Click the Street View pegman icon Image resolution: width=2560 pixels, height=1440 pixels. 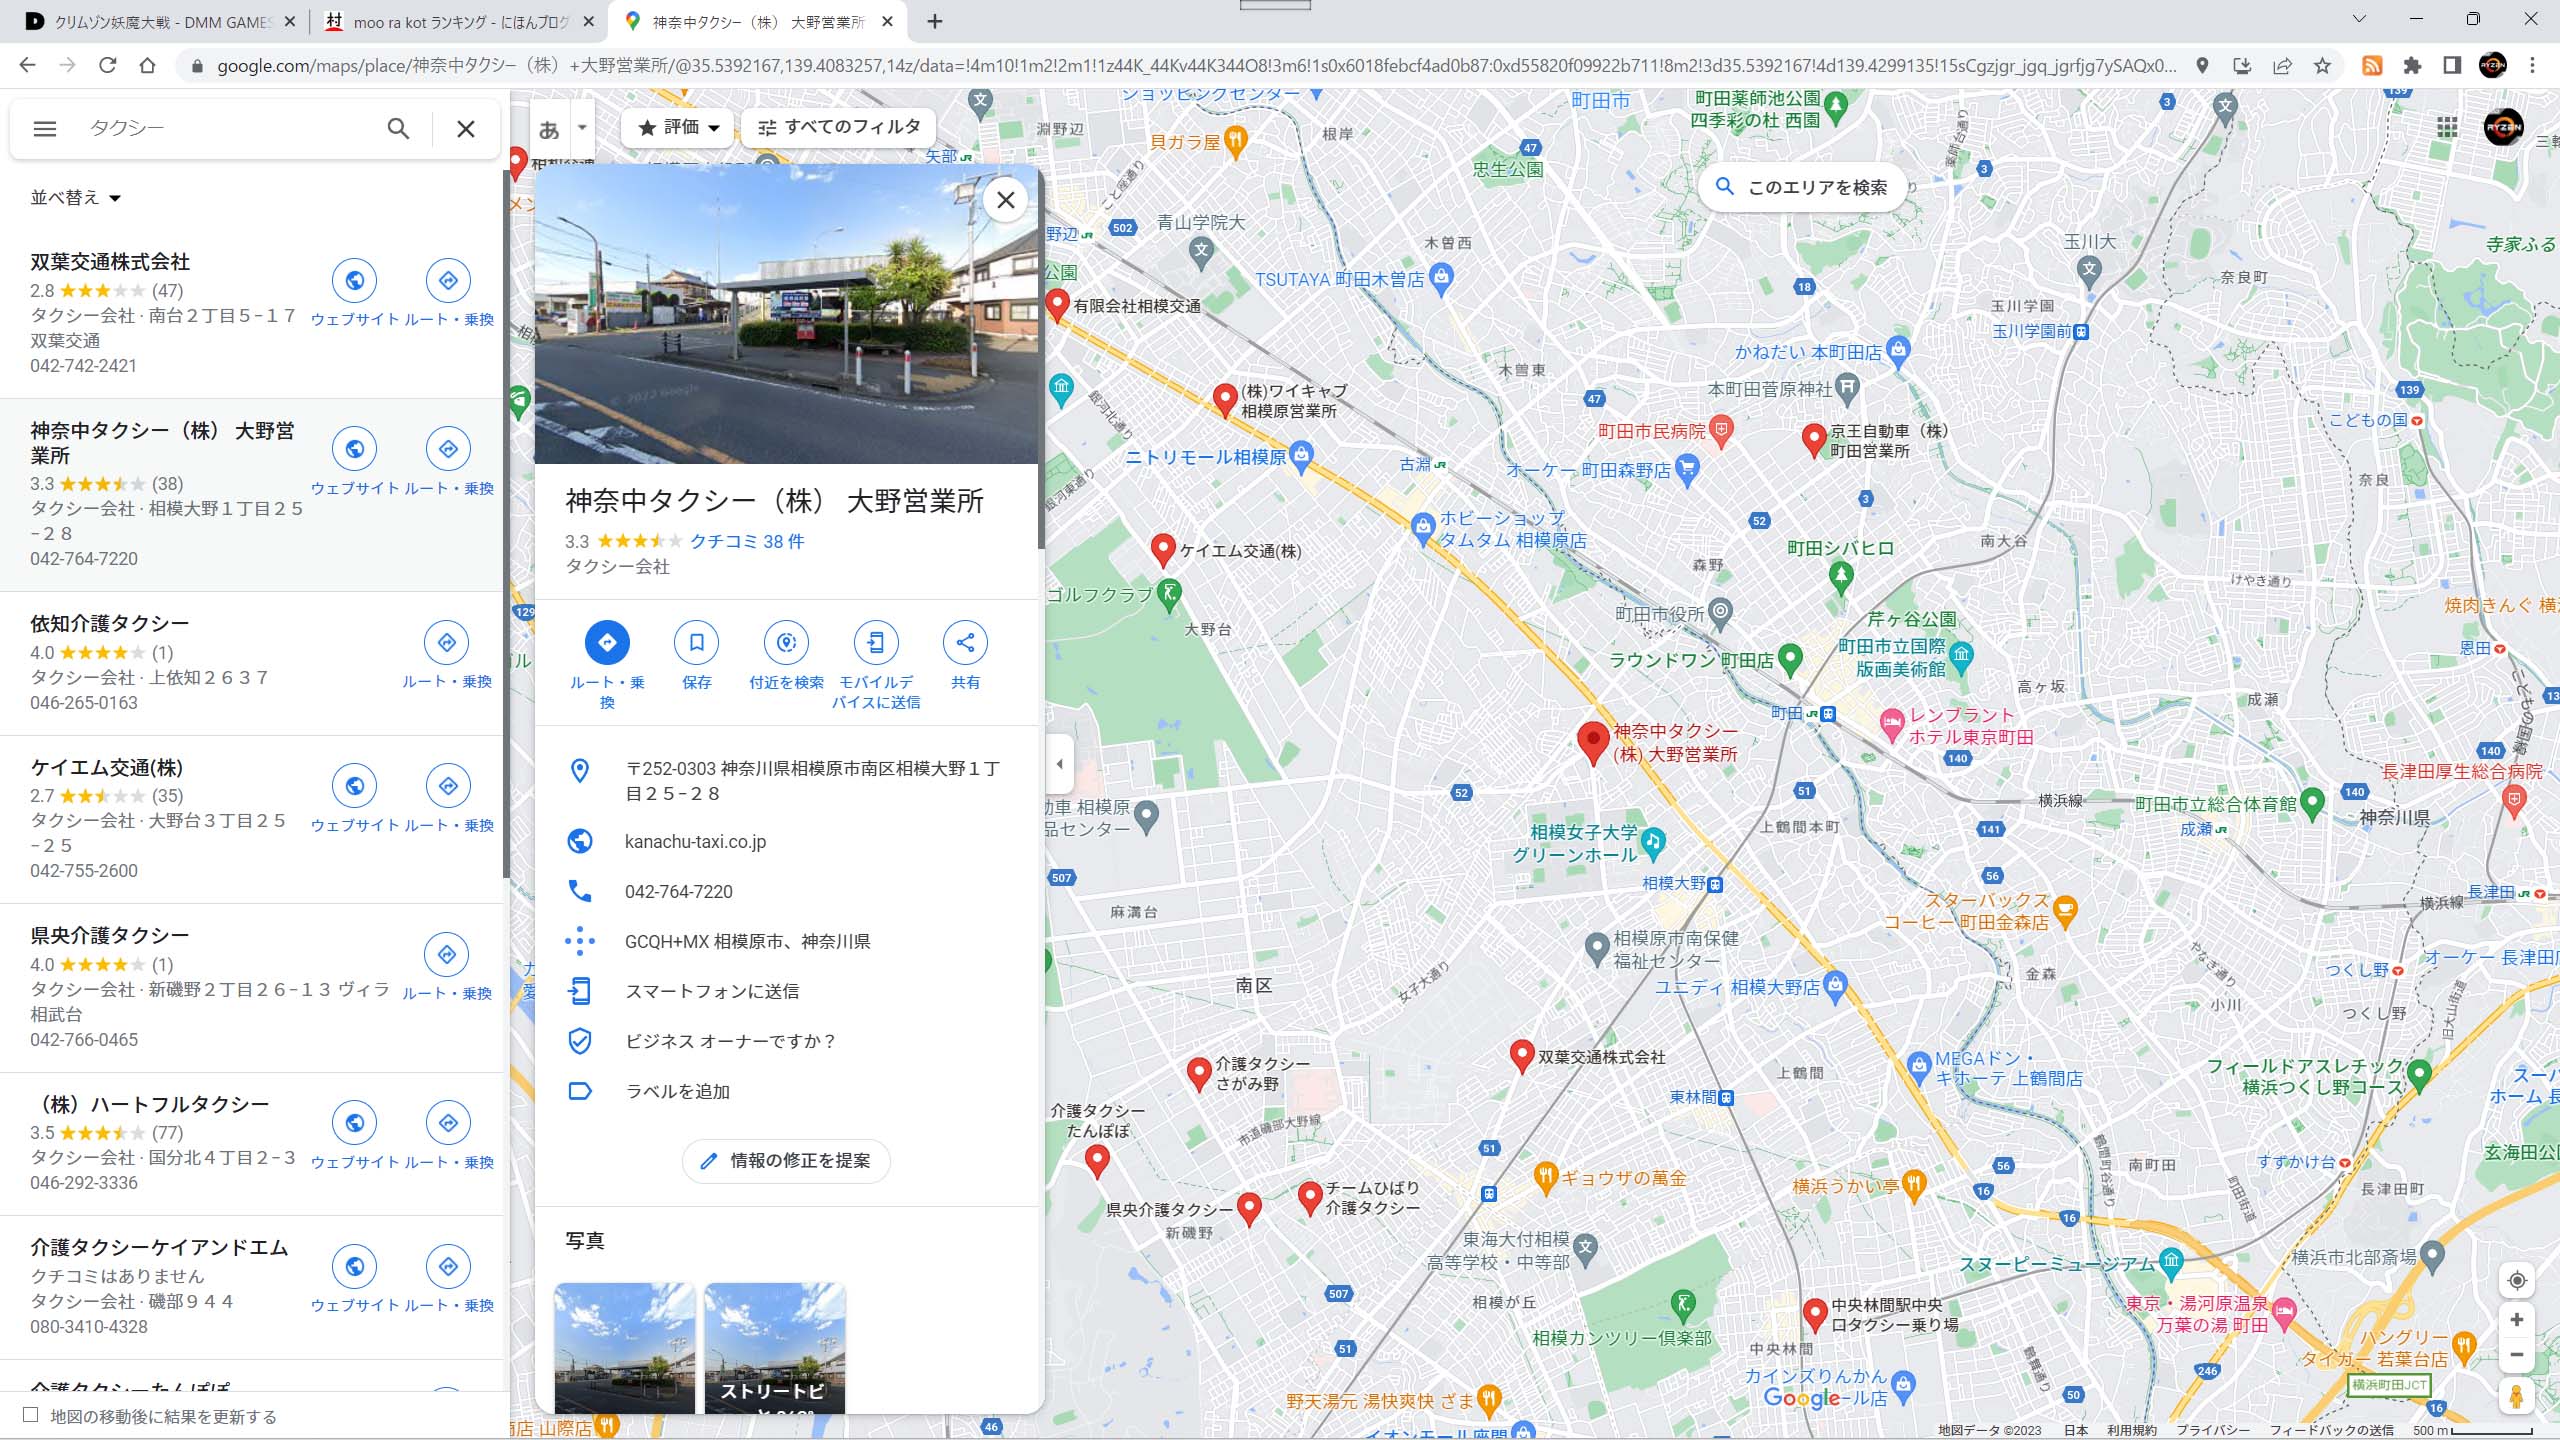2517,1397
